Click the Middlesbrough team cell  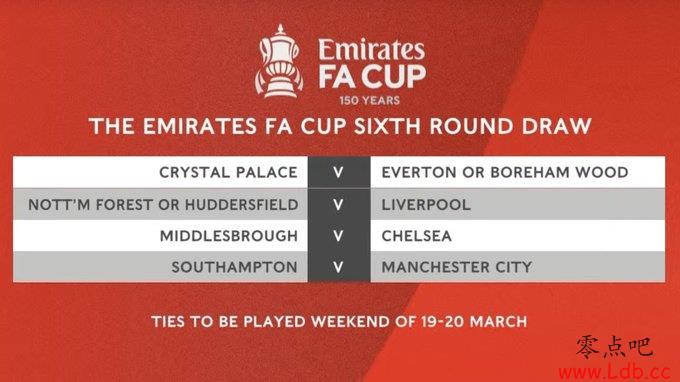[x=160, y=236]
